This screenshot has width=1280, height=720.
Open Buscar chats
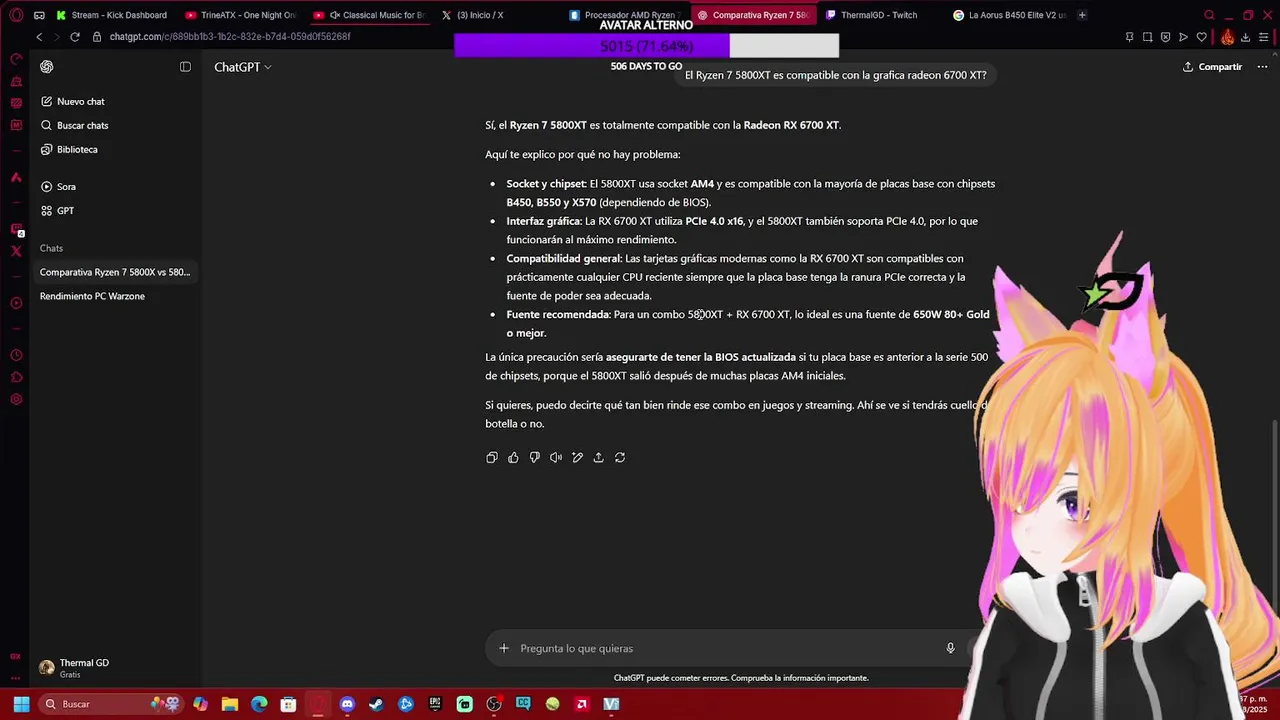[114, 126]
